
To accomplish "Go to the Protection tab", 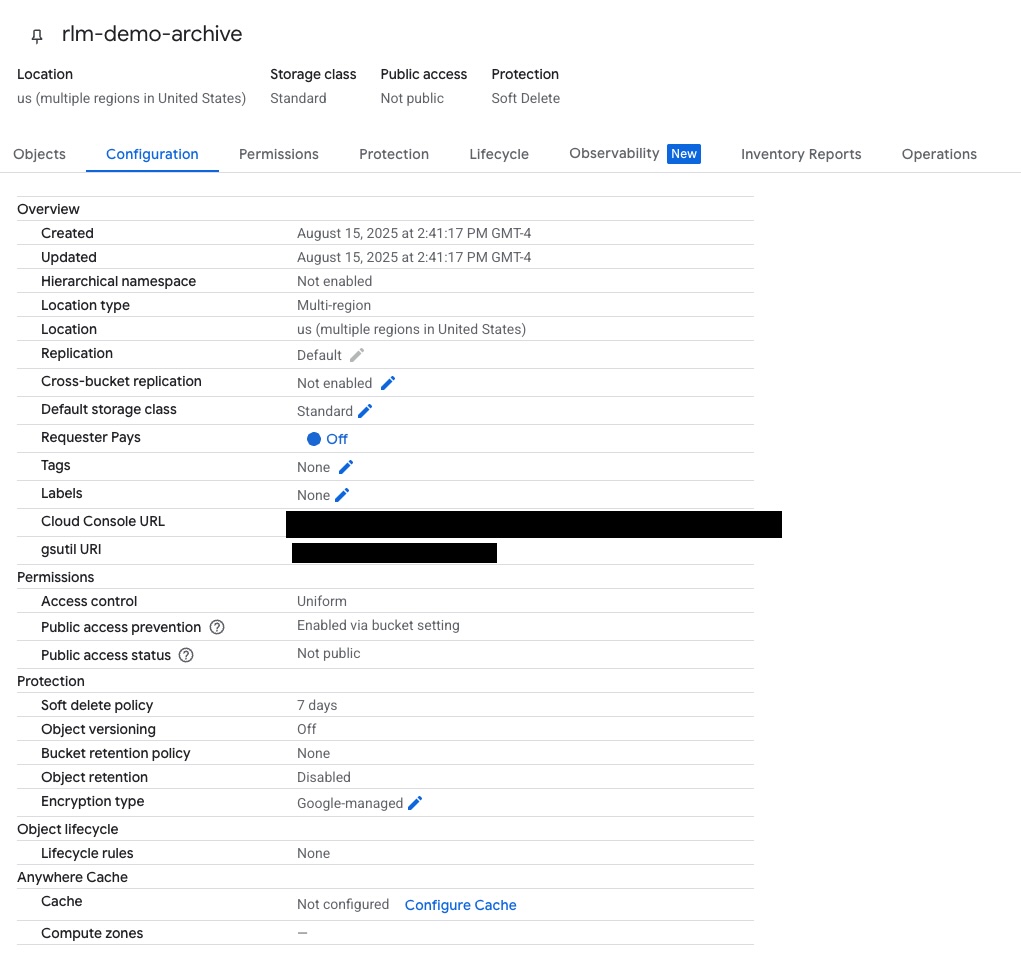I will 394,154.
